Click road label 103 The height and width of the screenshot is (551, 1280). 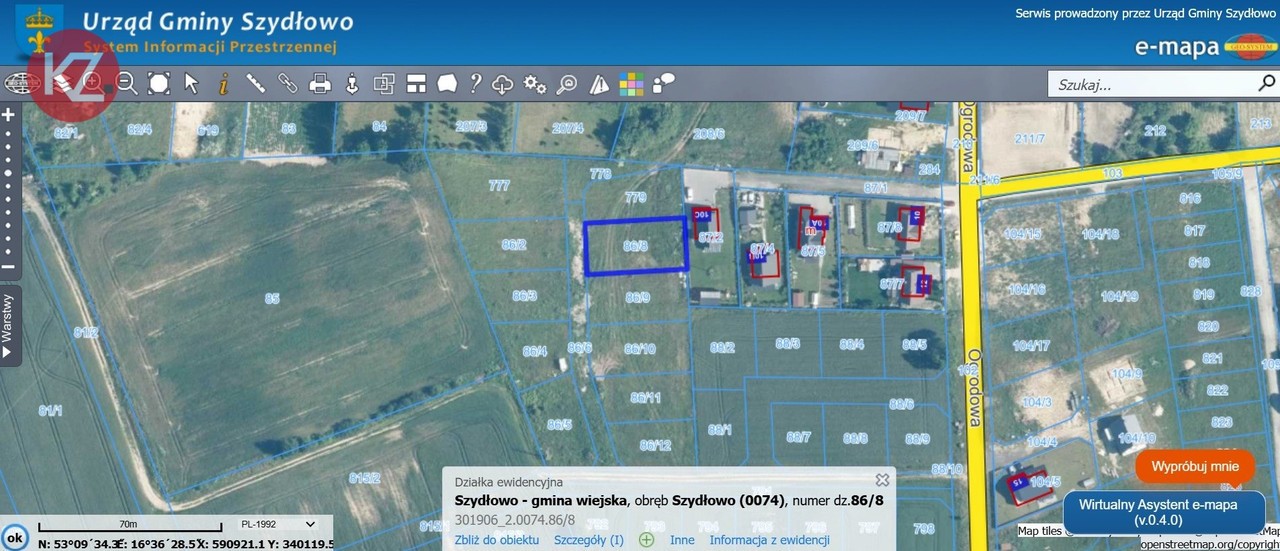pyautogui.click(x=1111, y=173)
